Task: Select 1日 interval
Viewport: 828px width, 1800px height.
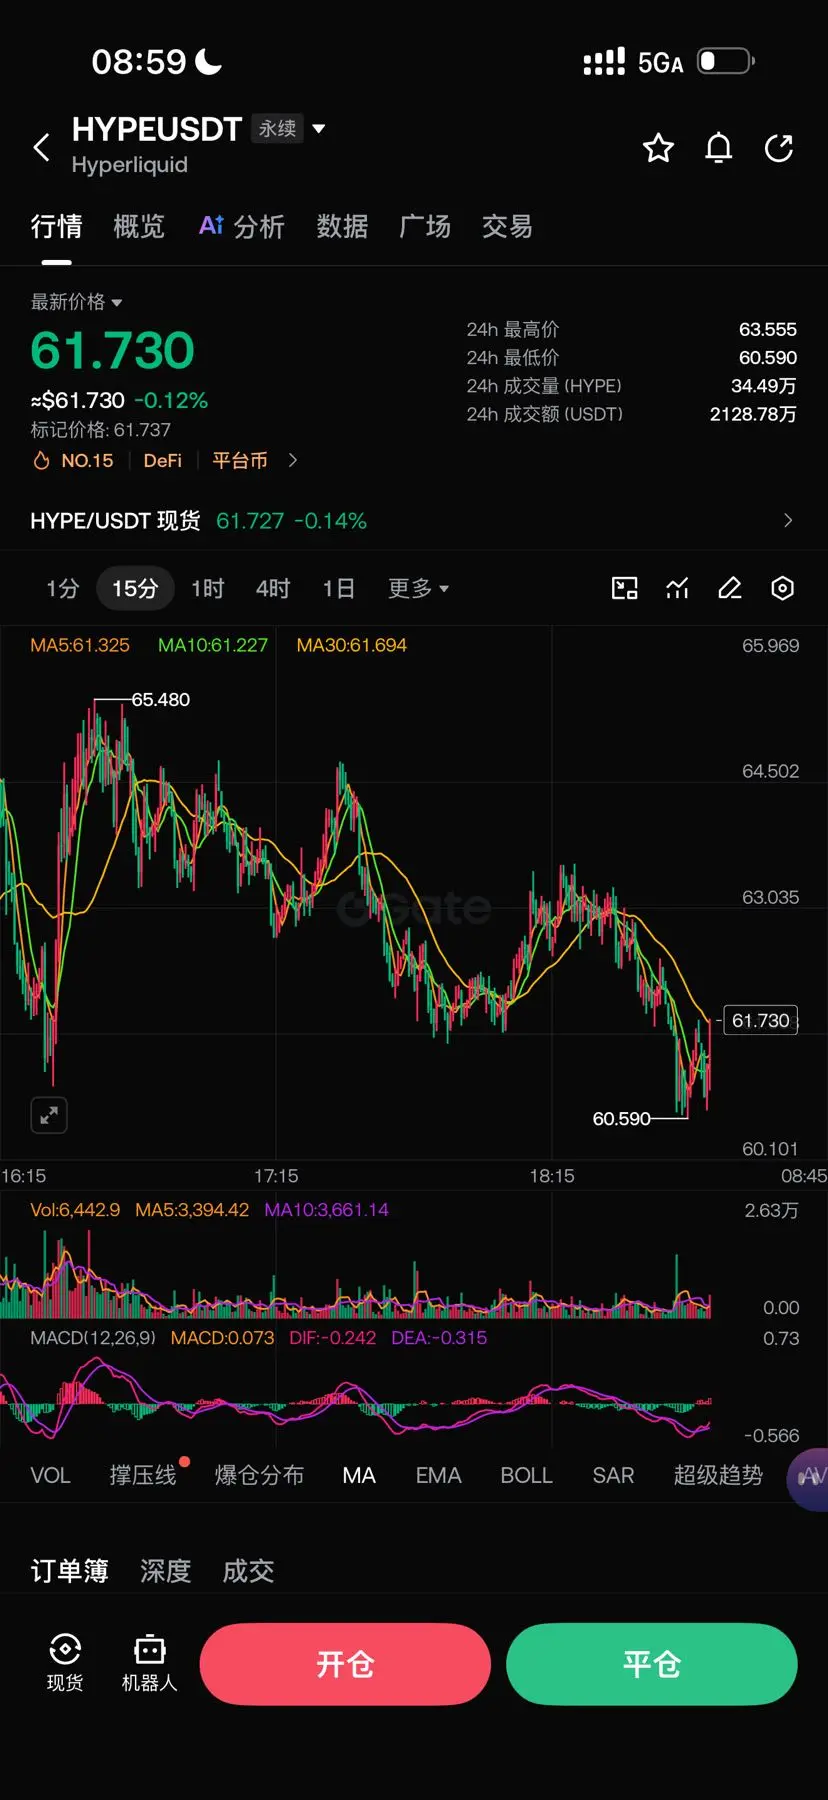Action: [x=338, y=588]
